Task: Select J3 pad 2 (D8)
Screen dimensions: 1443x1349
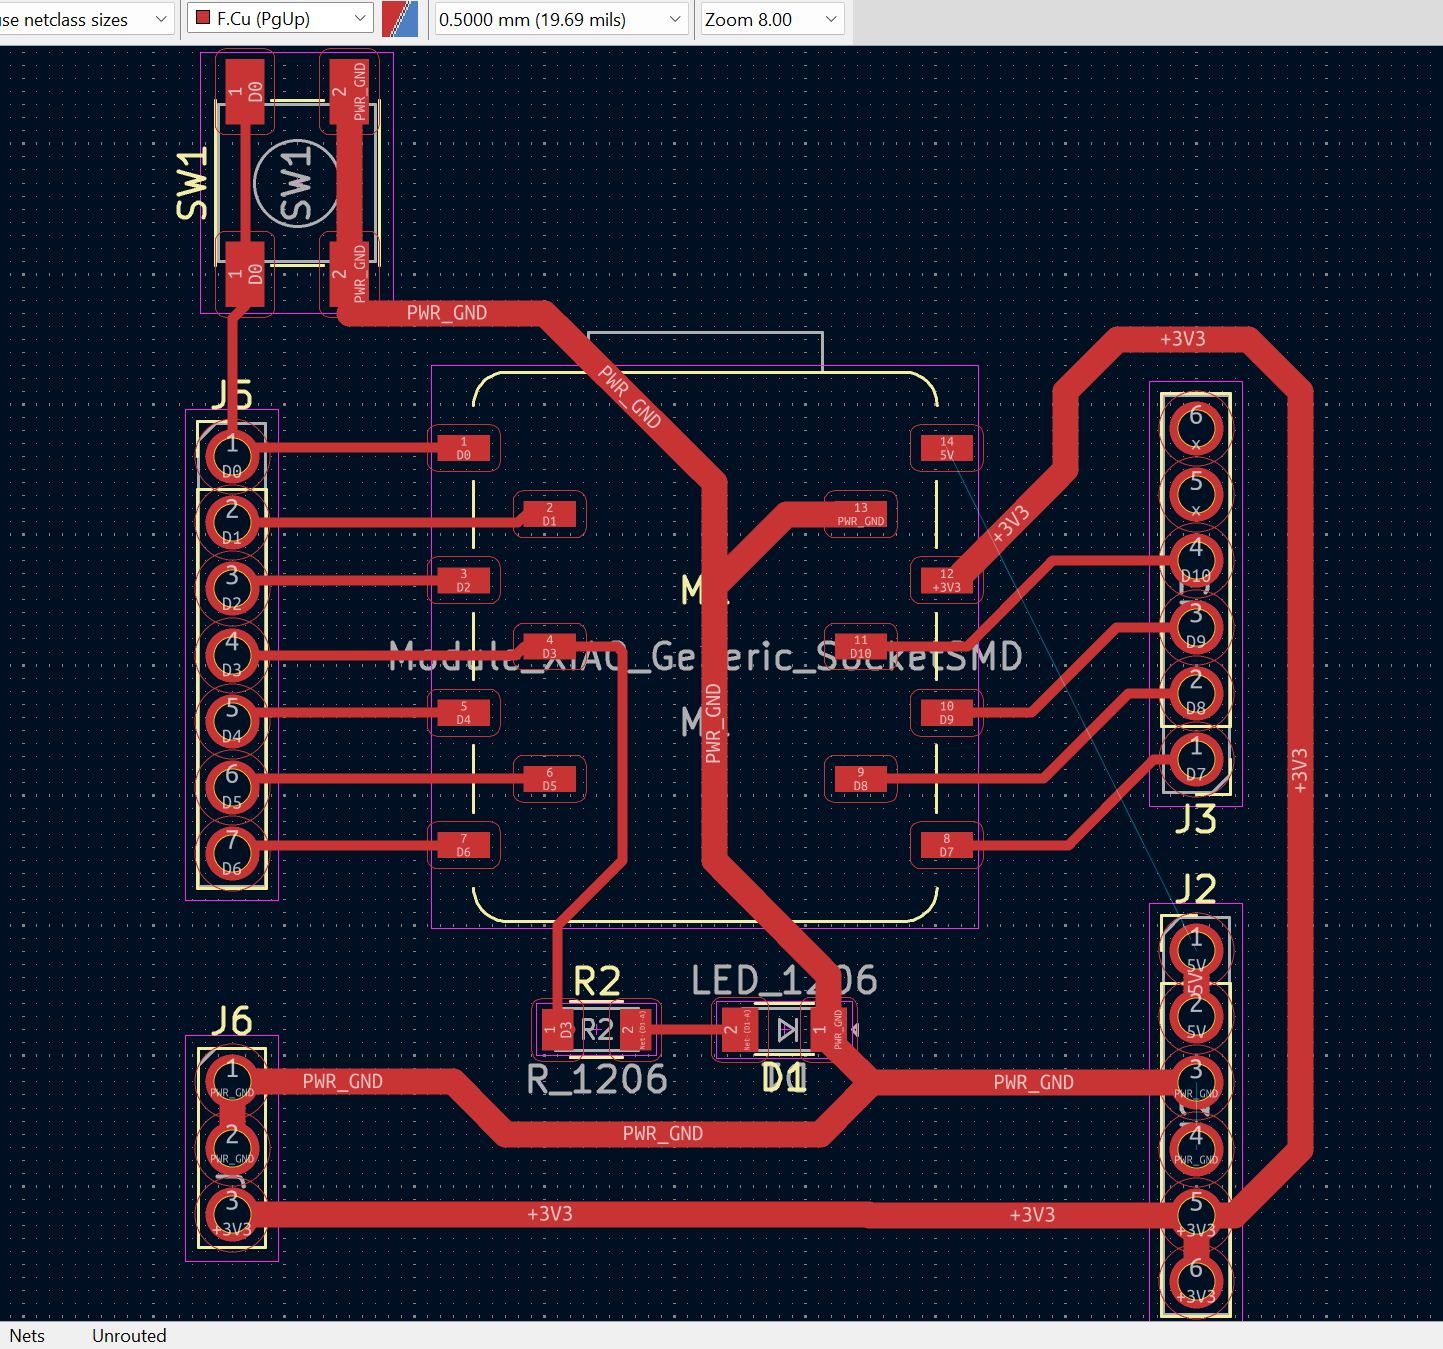Action: pyautogui.click(x=1195, y=692)
